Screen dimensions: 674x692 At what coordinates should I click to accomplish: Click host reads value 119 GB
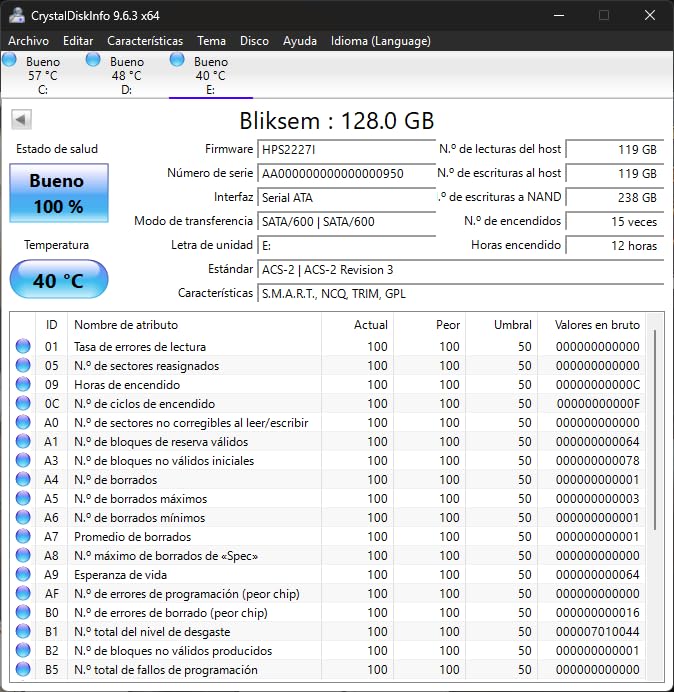[x=615, y=150]
